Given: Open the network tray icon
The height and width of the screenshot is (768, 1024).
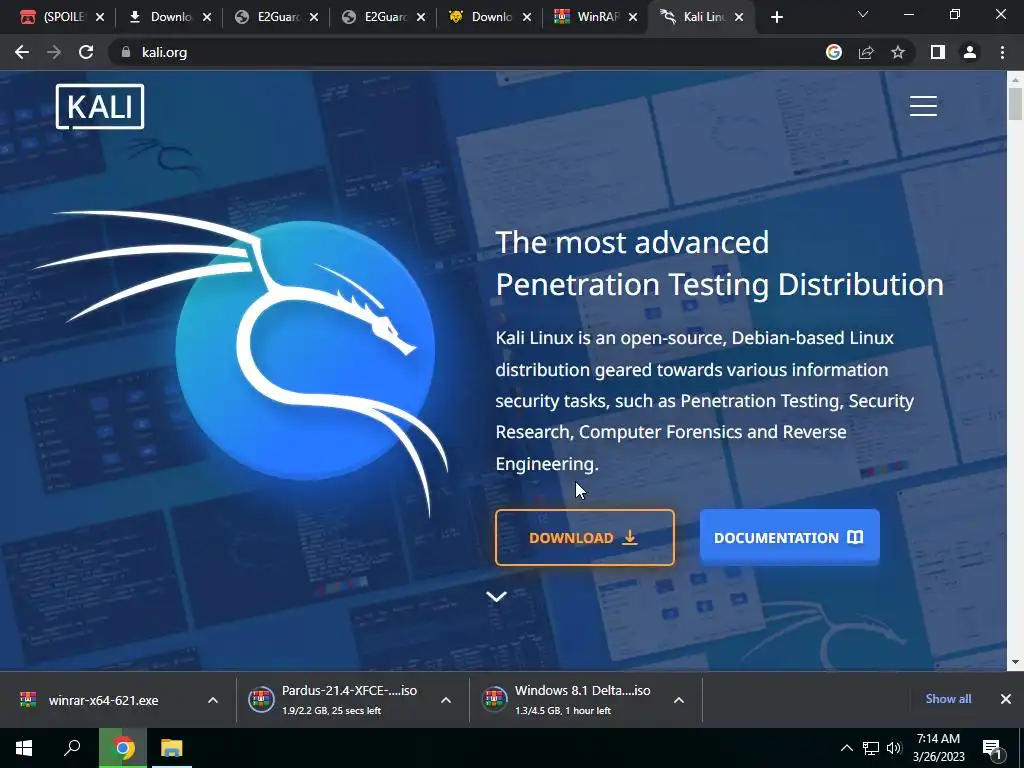Looking at the screenshot, I should pos(871,748).
